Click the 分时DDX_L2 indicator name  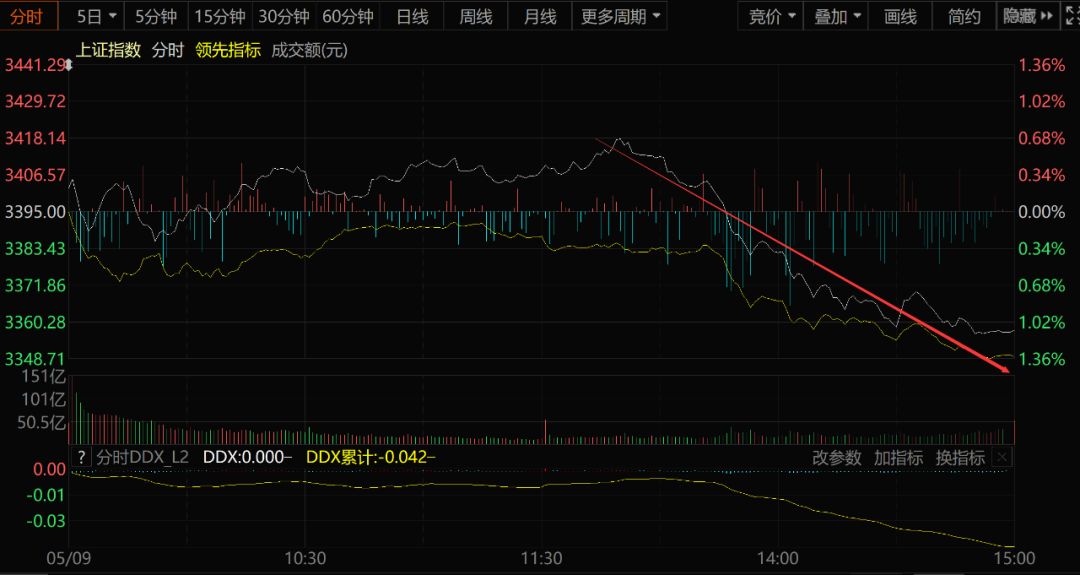coord(143,457)
